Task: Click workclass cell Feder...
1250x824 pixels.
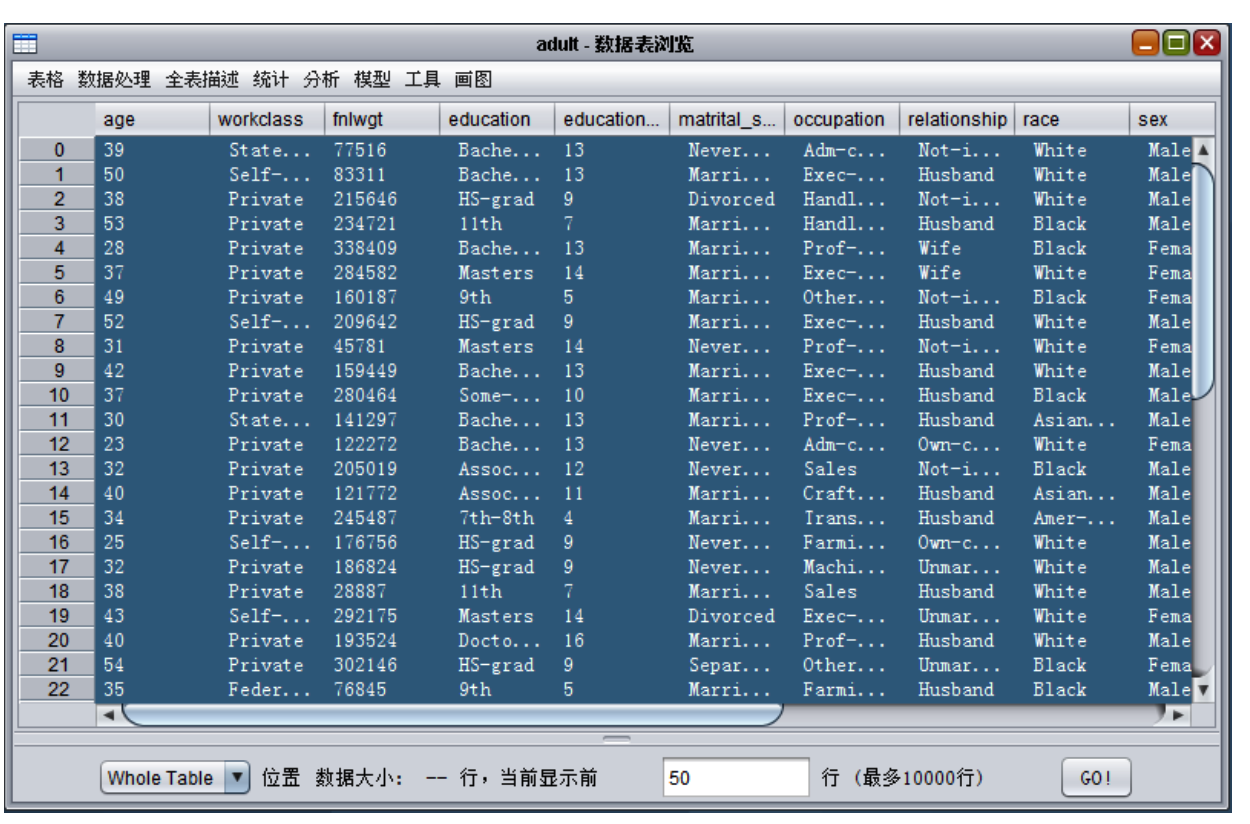Action: 269,689
